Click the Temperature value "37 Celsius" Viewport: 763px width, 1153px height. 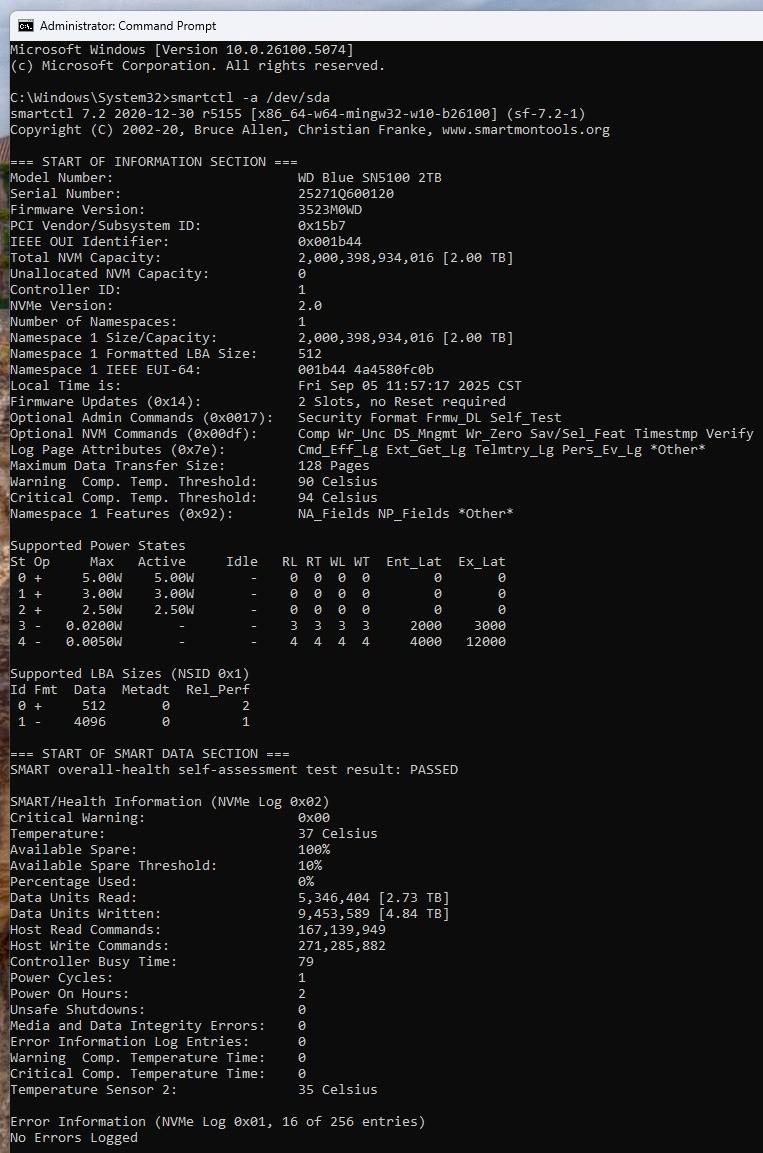pyautogui.click(x=338, y=833)
